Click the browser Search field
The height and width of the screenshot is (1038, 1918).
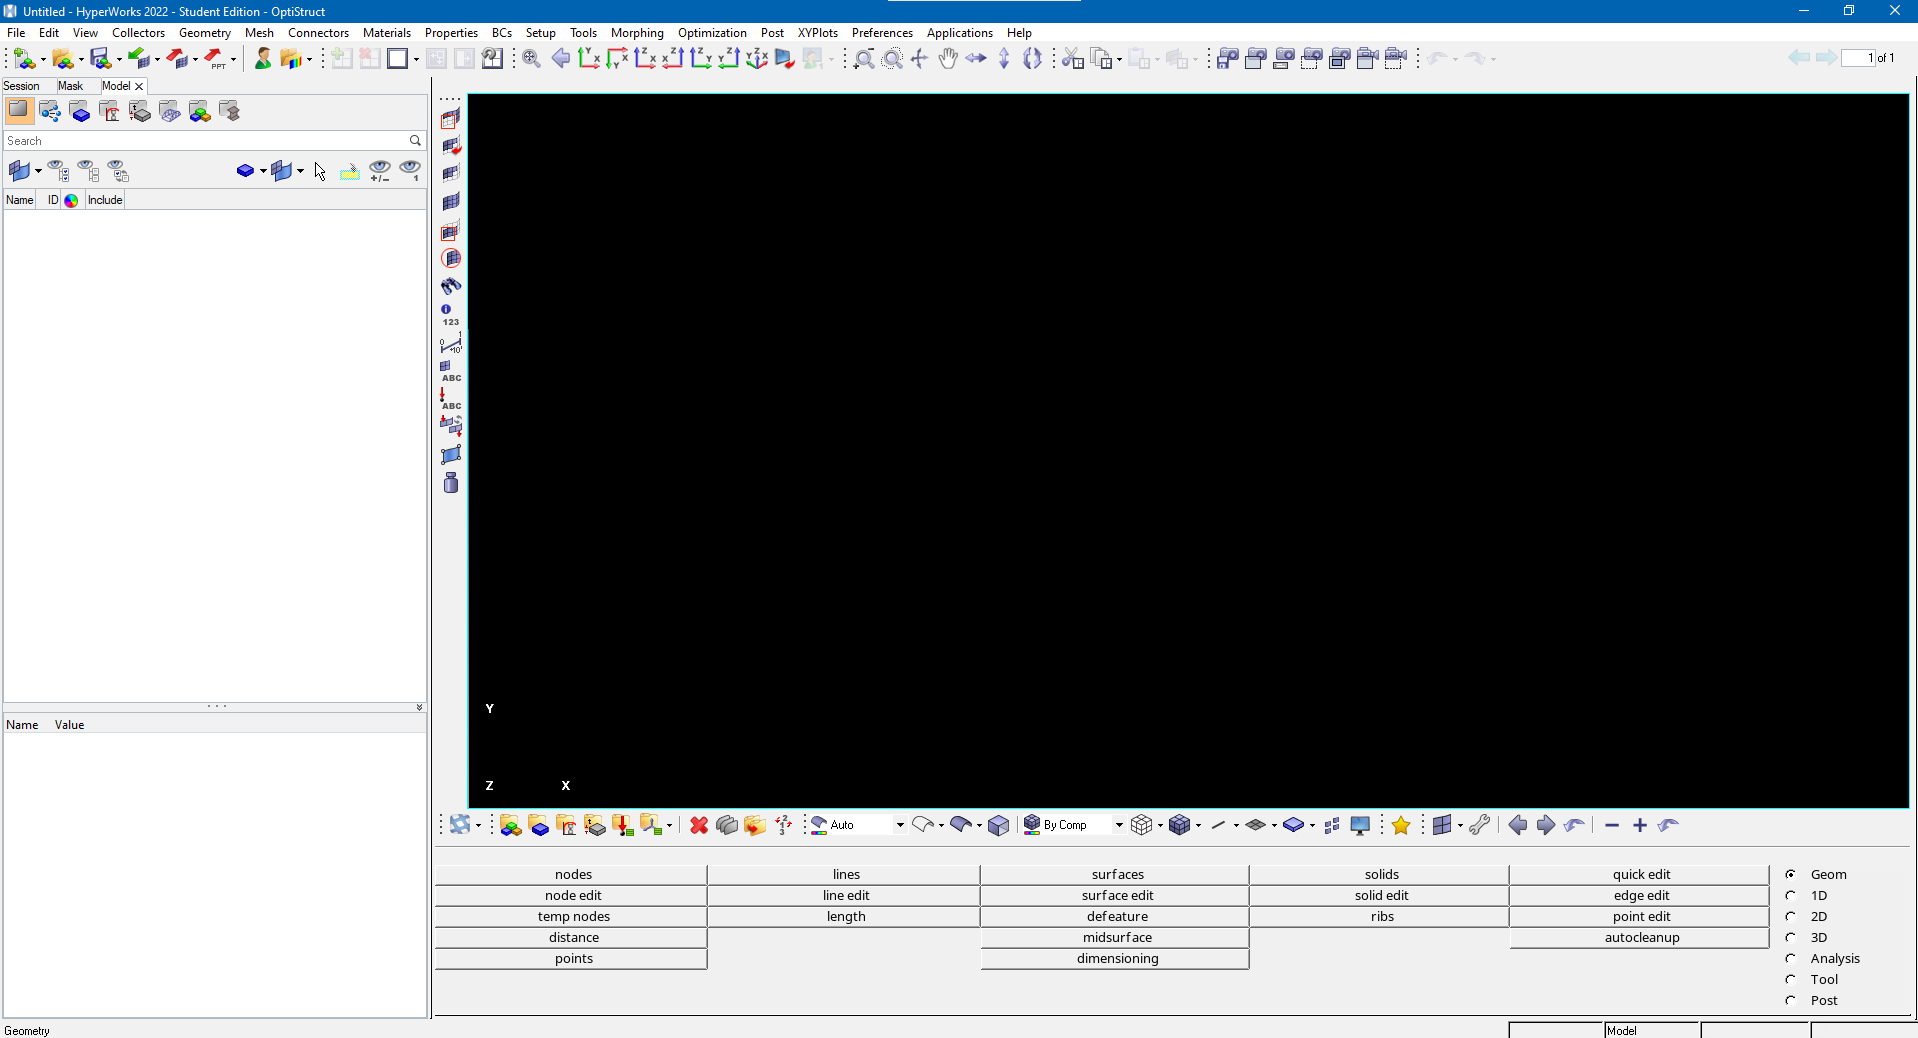point(214,141)
